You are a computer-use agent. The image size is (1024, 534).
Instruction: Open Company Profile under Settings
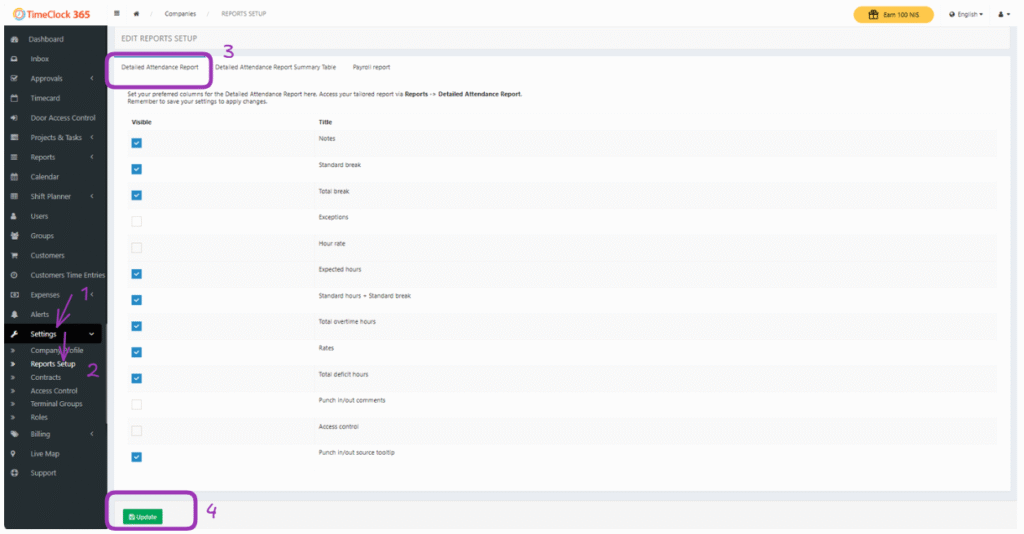[57, 351]
